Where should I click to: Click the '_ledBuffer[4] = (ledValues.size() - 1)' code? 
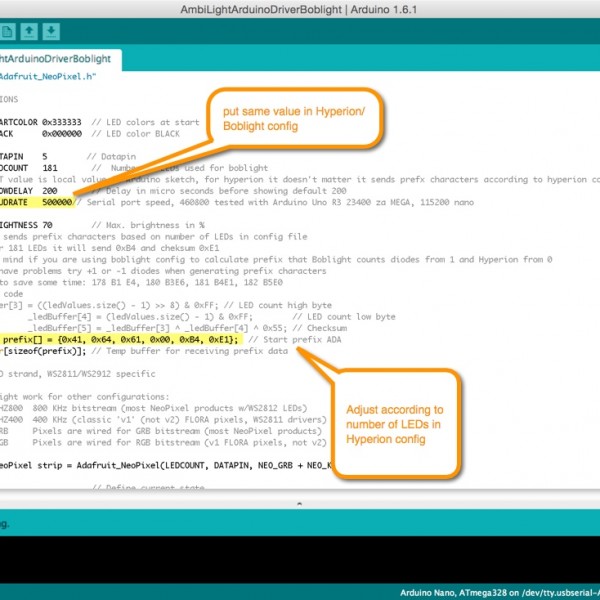pos(140,317)
